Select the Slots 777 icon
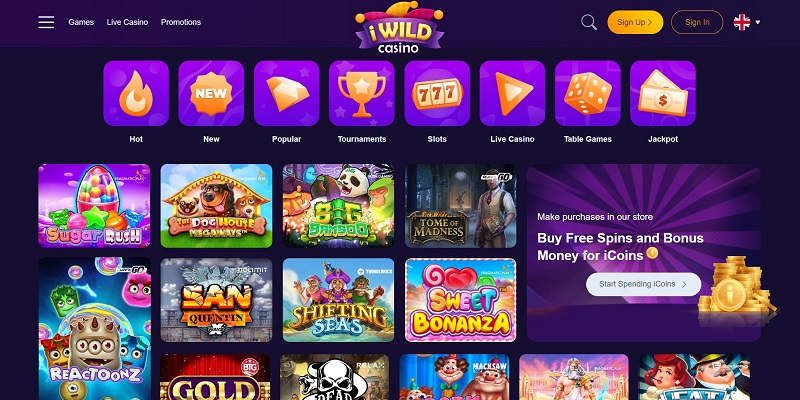The image size is (800, 400). (437, 93)
